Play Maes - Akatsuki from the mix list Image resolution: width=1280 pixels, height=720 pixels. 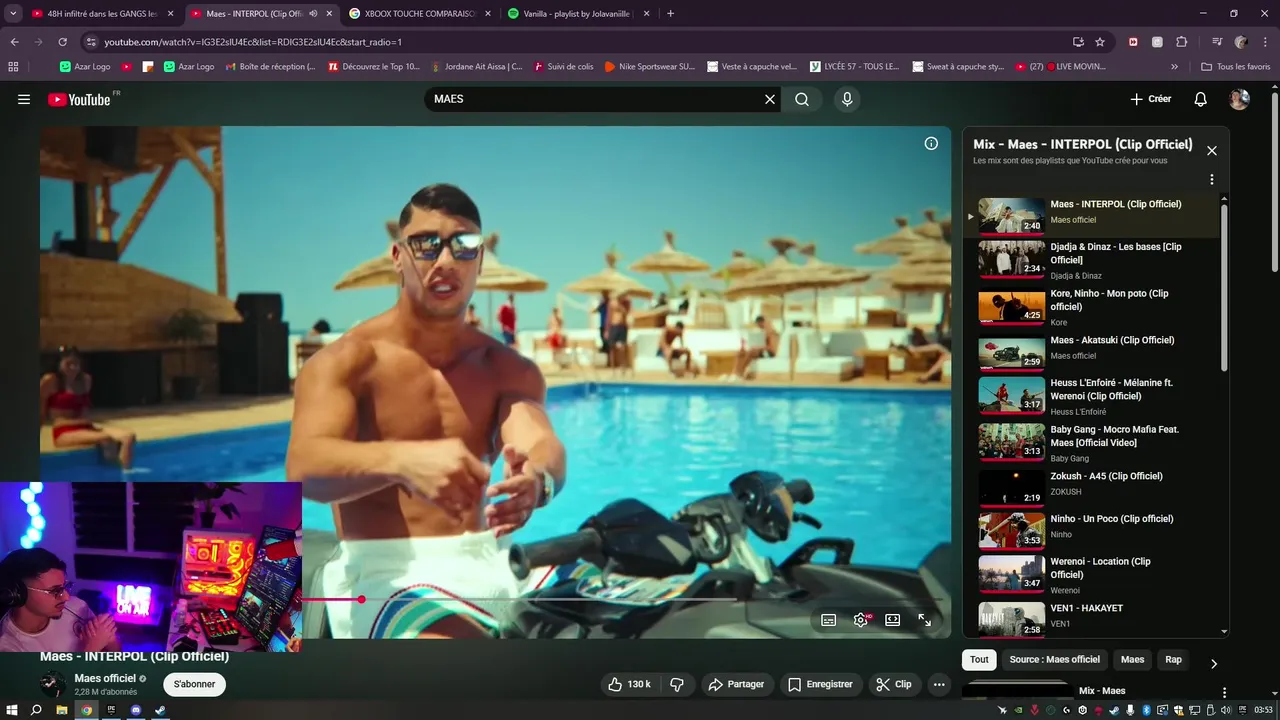[x=1091, y=352]
